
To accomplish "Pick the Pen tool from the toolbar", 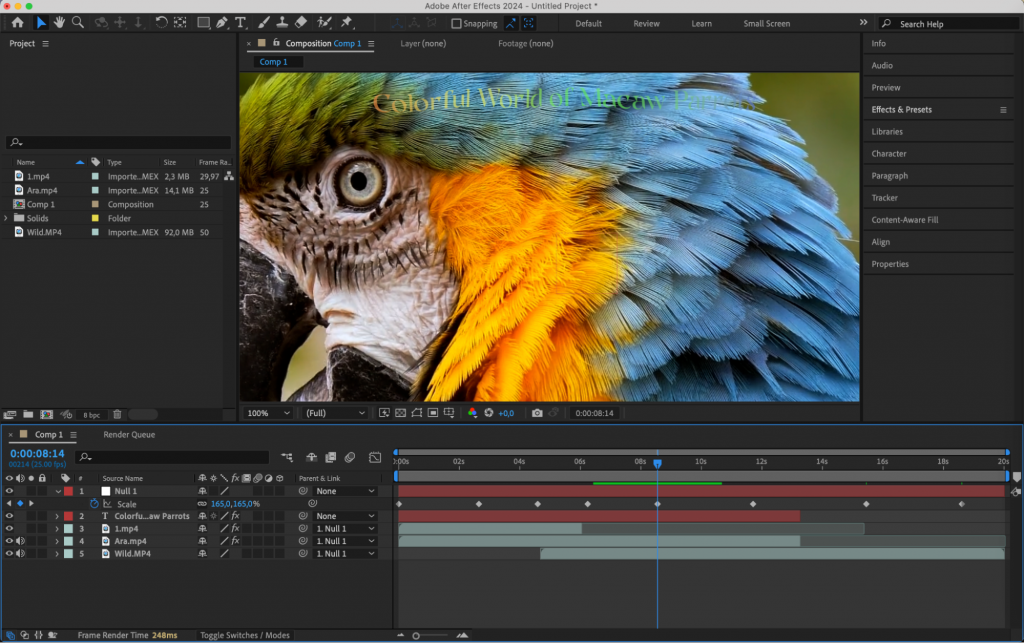I will [220, 20].
